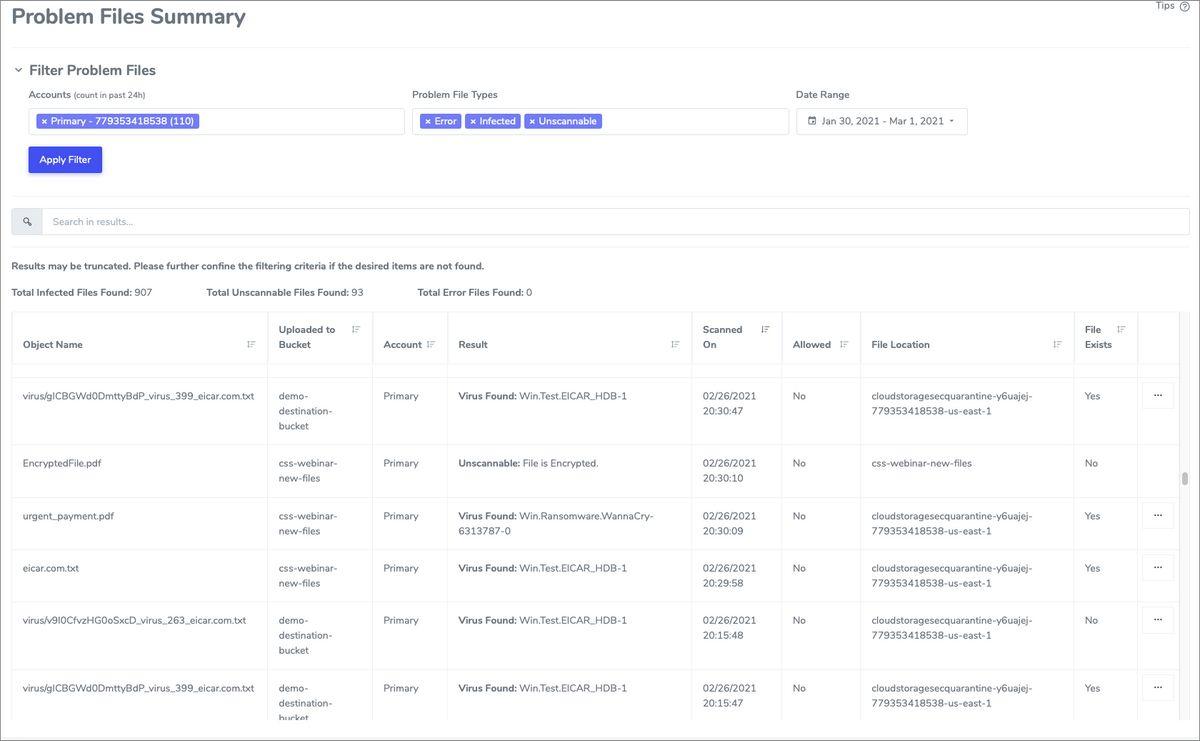
Task: Sort by the Allowed column icon
Action: (844, 344)
